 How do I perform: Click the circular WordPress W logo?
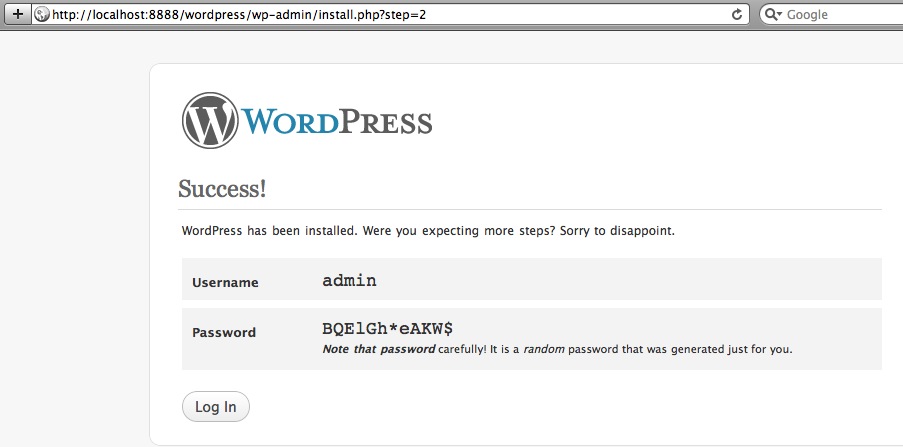click(x=210, y=120)
